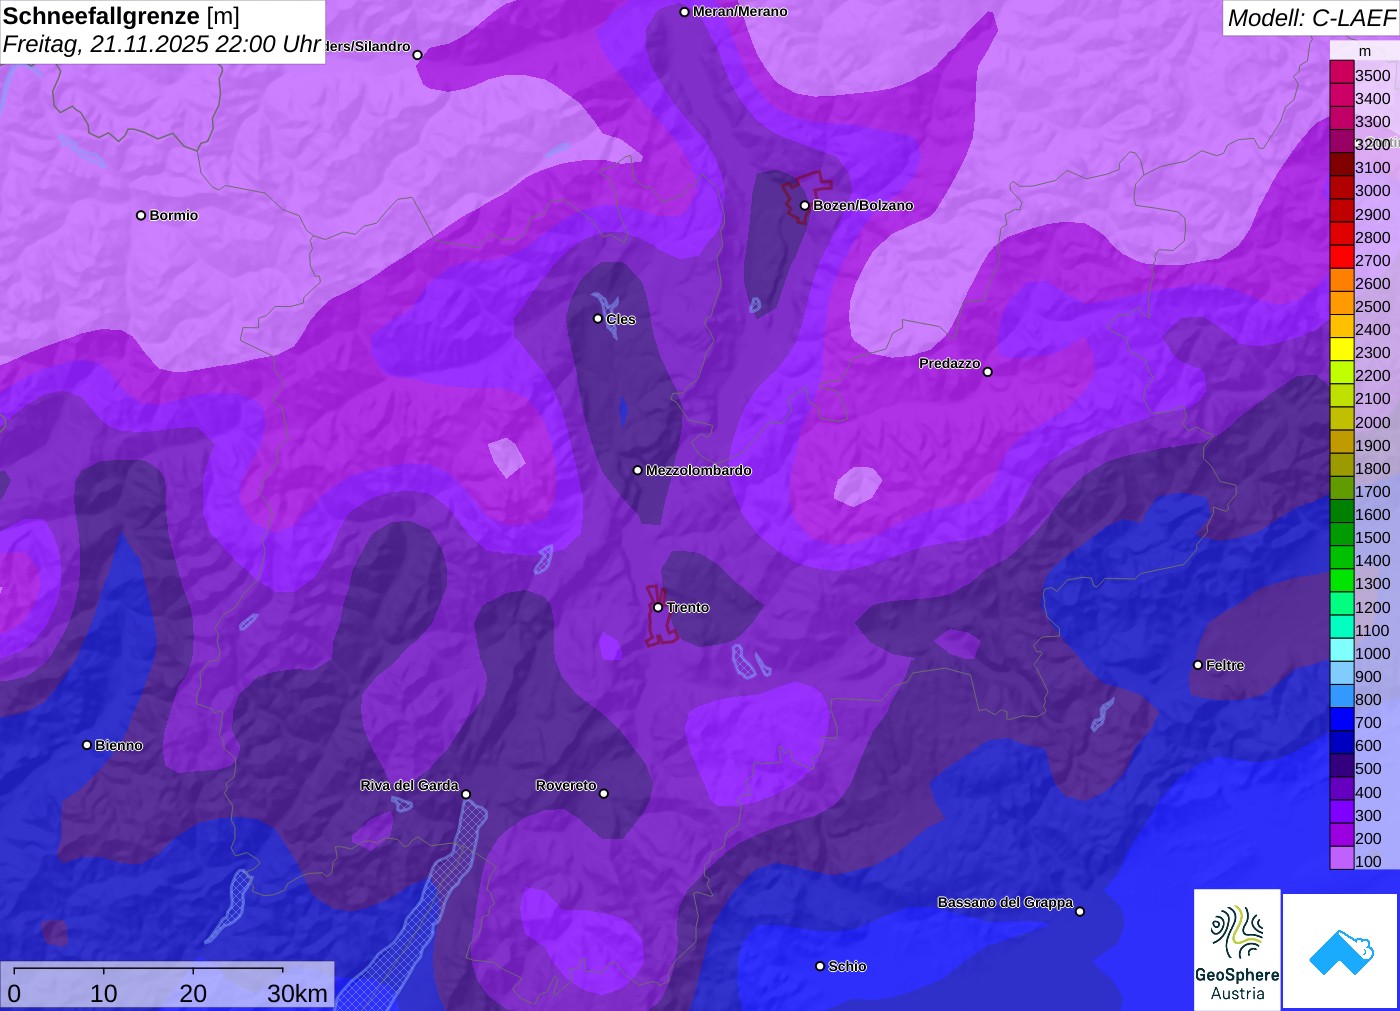Viewport: 1400px width, 1011px height.
Task: Click the 2300 m yellow legend swatch
Action: tap(1341, 349)
